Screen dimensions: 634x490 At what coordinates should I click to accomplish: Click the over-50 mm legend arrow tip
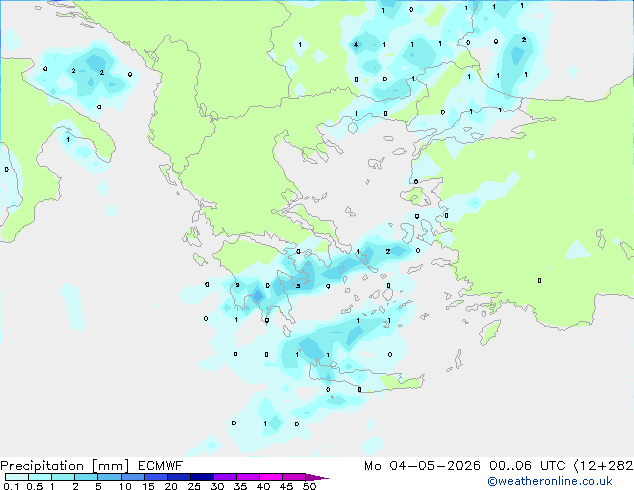pyautogui.click(x=317, y=477)
